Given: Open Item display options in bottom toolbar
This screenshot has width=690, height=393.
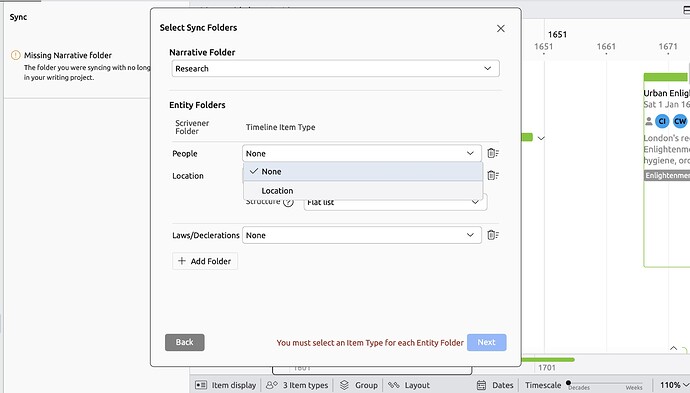Looking at the screenshot, I should 226,385.
